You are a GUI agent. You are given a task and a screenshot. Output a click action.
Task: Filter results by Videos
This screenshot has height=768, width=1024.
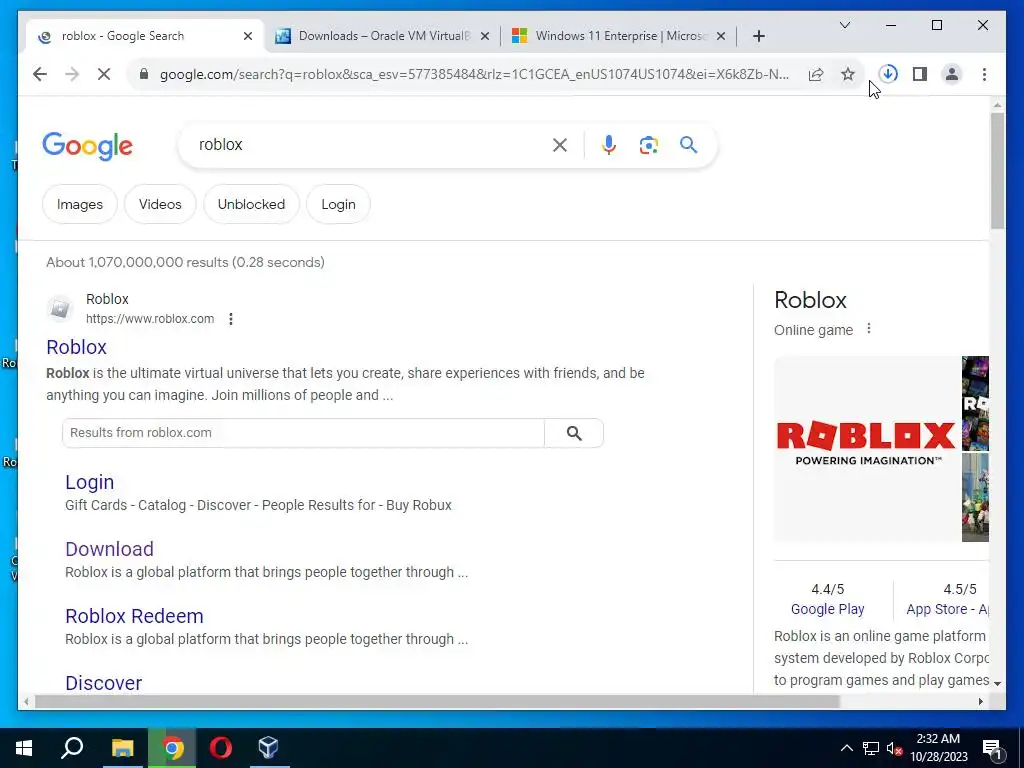pyautogui.click(x=160, y=204)
